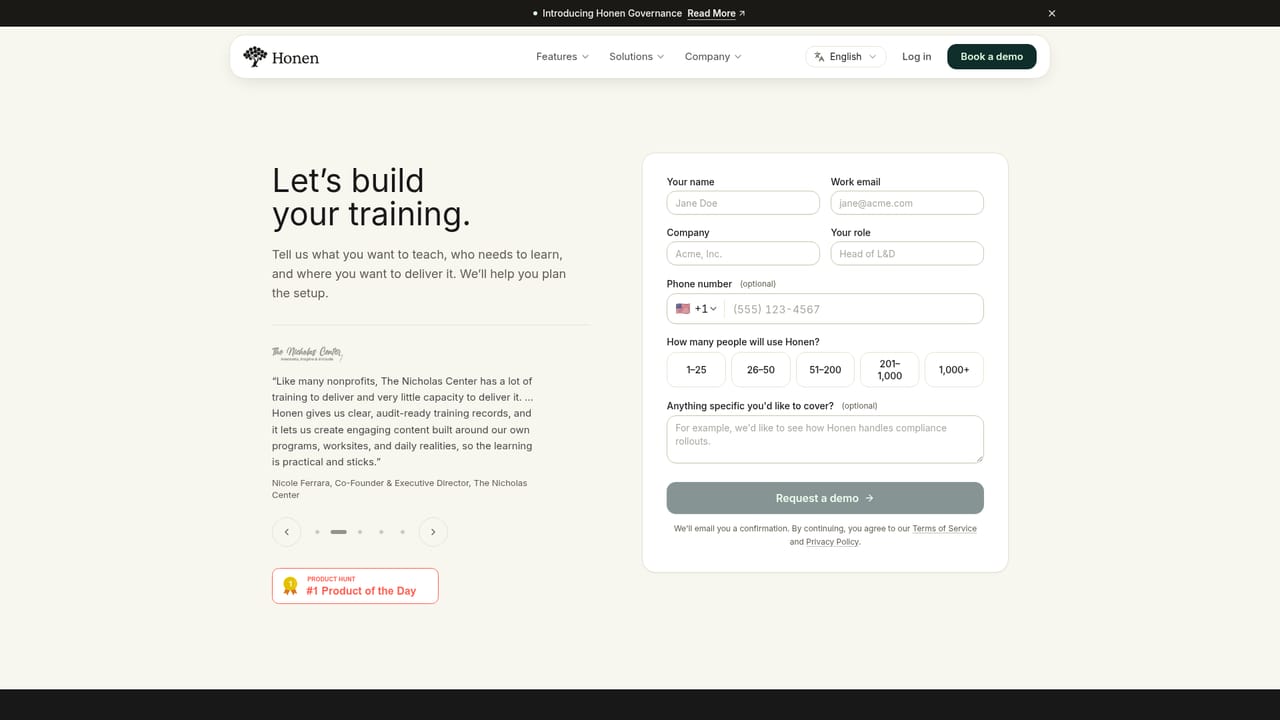Open the Privacy Policy link
The image size is (1280, 720).
point(832,542)
